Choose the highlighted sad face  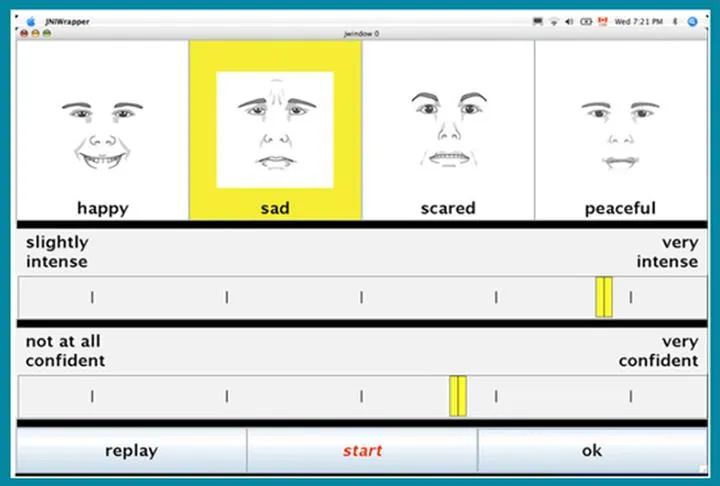[x=275, y=130]
